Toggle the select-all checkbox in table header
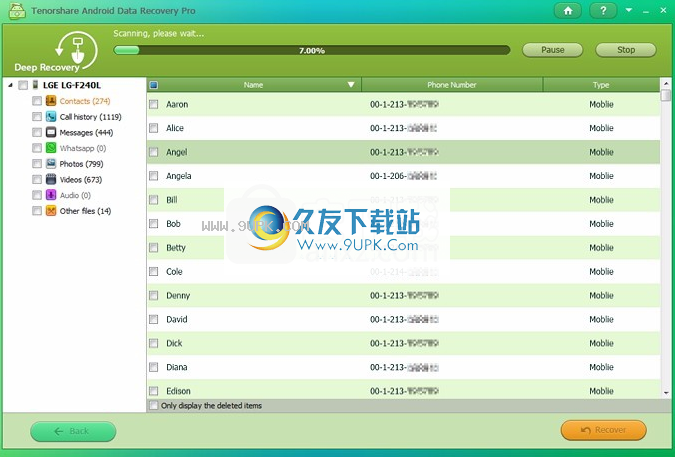 (x=153, y=85)
